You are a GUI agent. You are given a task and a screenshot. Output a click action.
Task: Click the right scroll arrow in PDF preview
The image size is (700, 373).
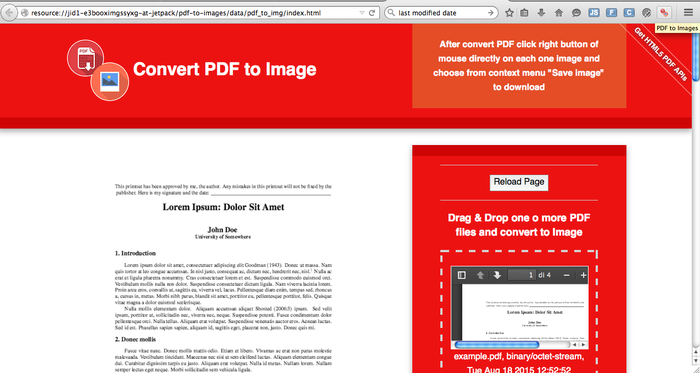click(x=583, y=345)
